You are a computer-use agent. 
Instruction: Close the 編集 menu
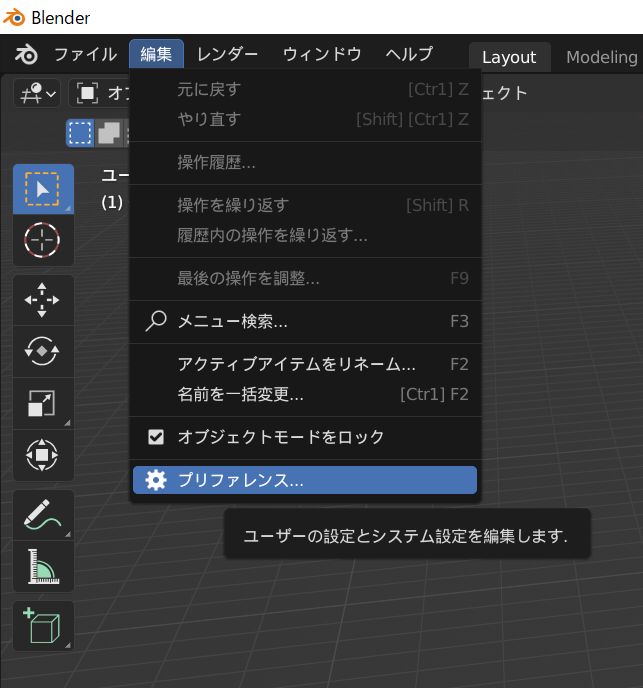tap(156, 54)
